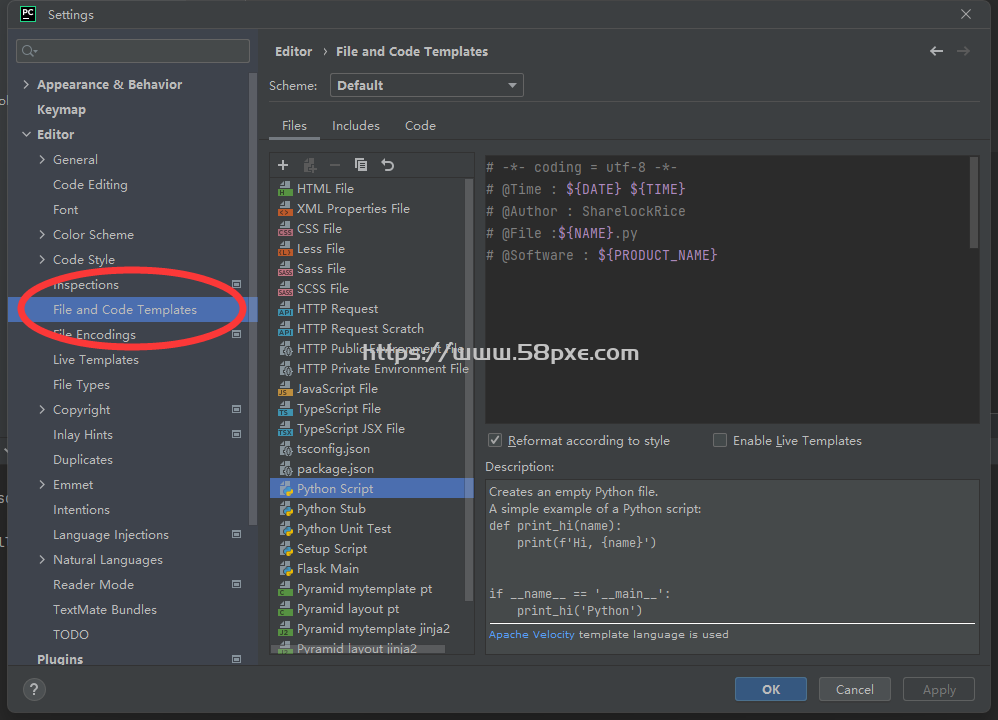998x720 pixels.
Task: Expand the General subsection
Action: click(x=42, y=159)
